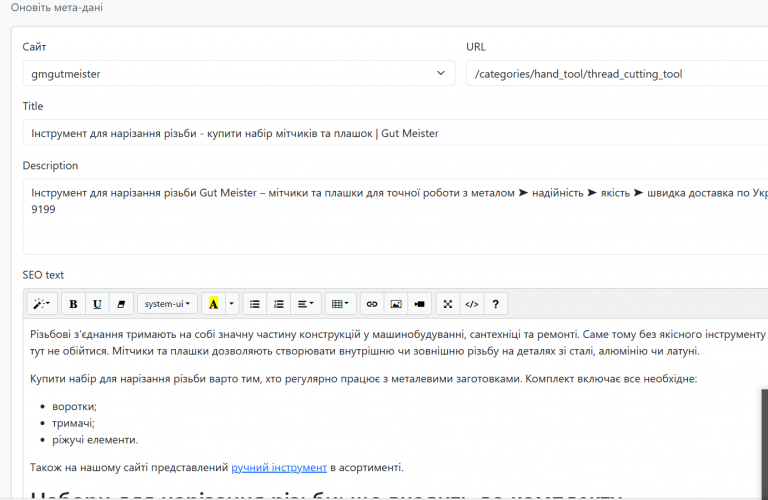Open the Сайт dropdown showing gmgutmeister
The height and width of the screenshot is (500, 768).
[239, 73]
